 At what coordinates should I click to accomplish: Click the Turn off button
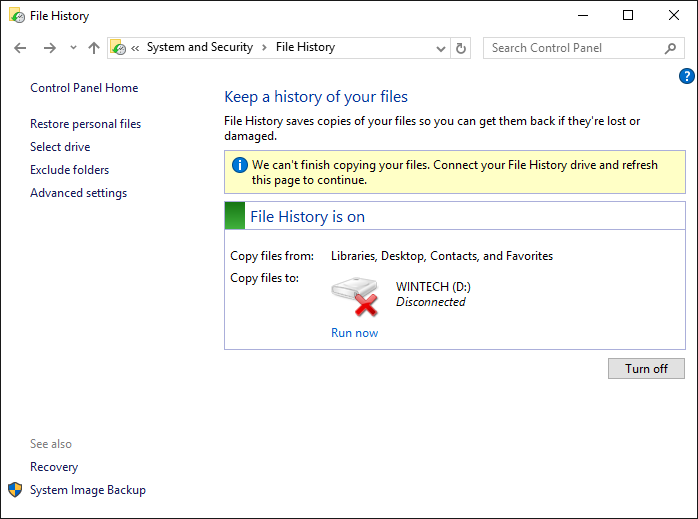pos(646,369)
